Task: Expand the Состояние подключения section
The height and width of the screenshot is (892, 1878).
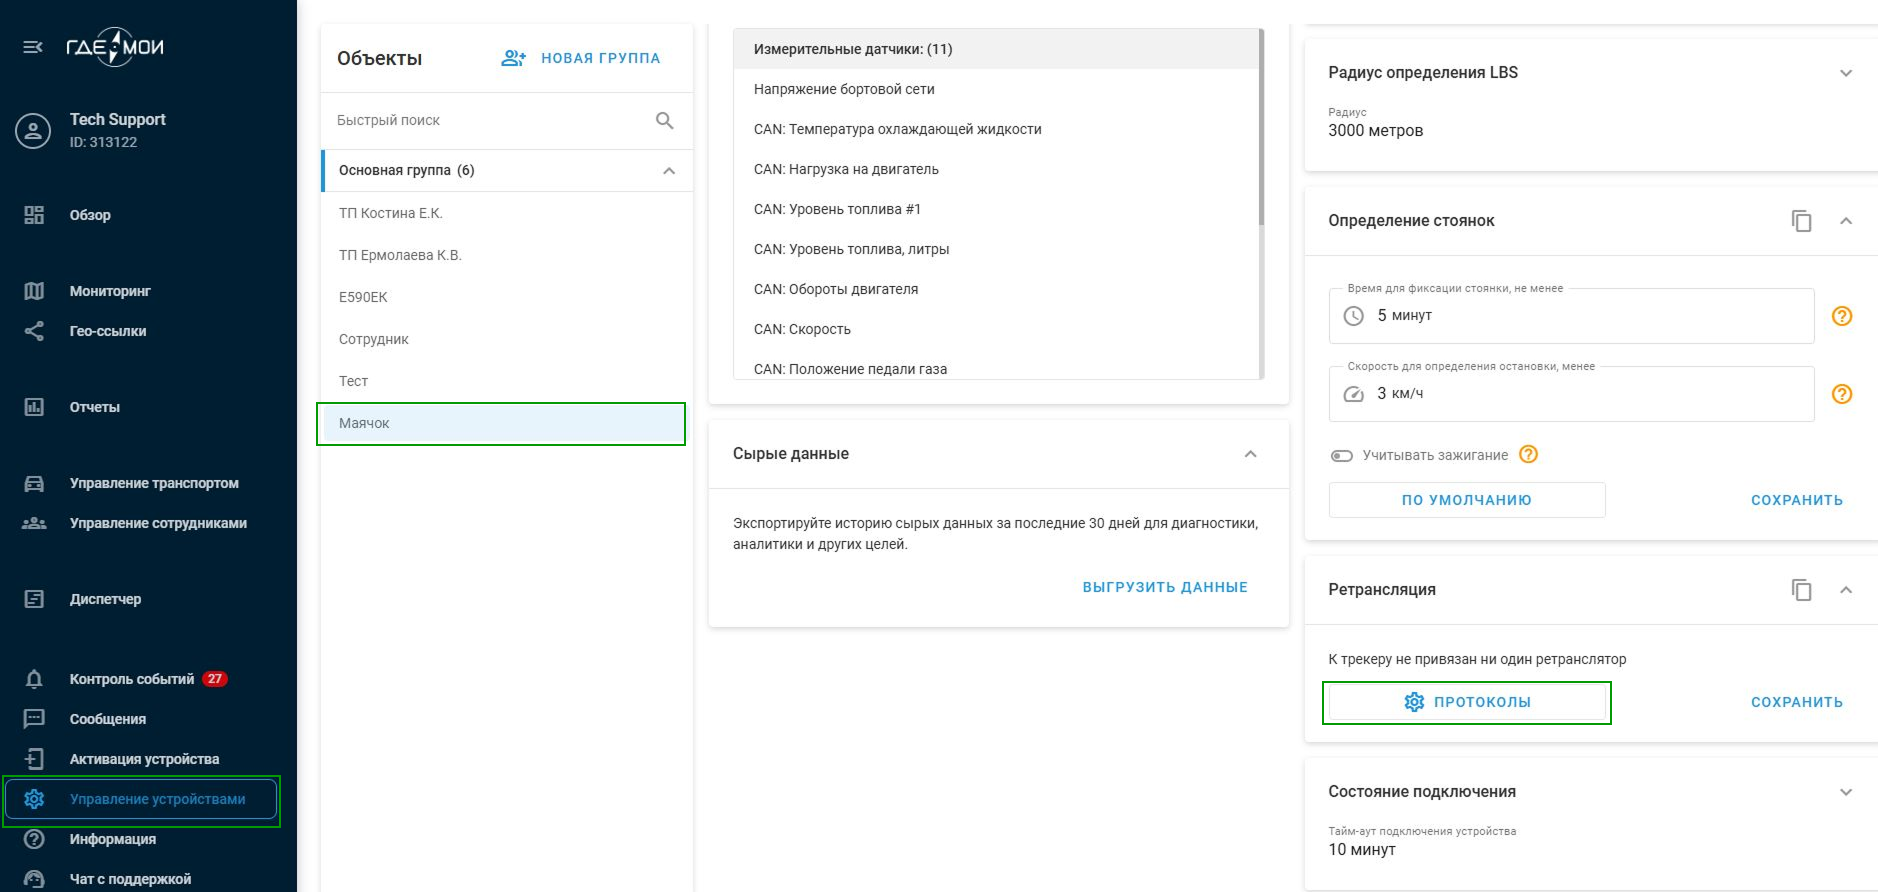Action: [1846, 792]
